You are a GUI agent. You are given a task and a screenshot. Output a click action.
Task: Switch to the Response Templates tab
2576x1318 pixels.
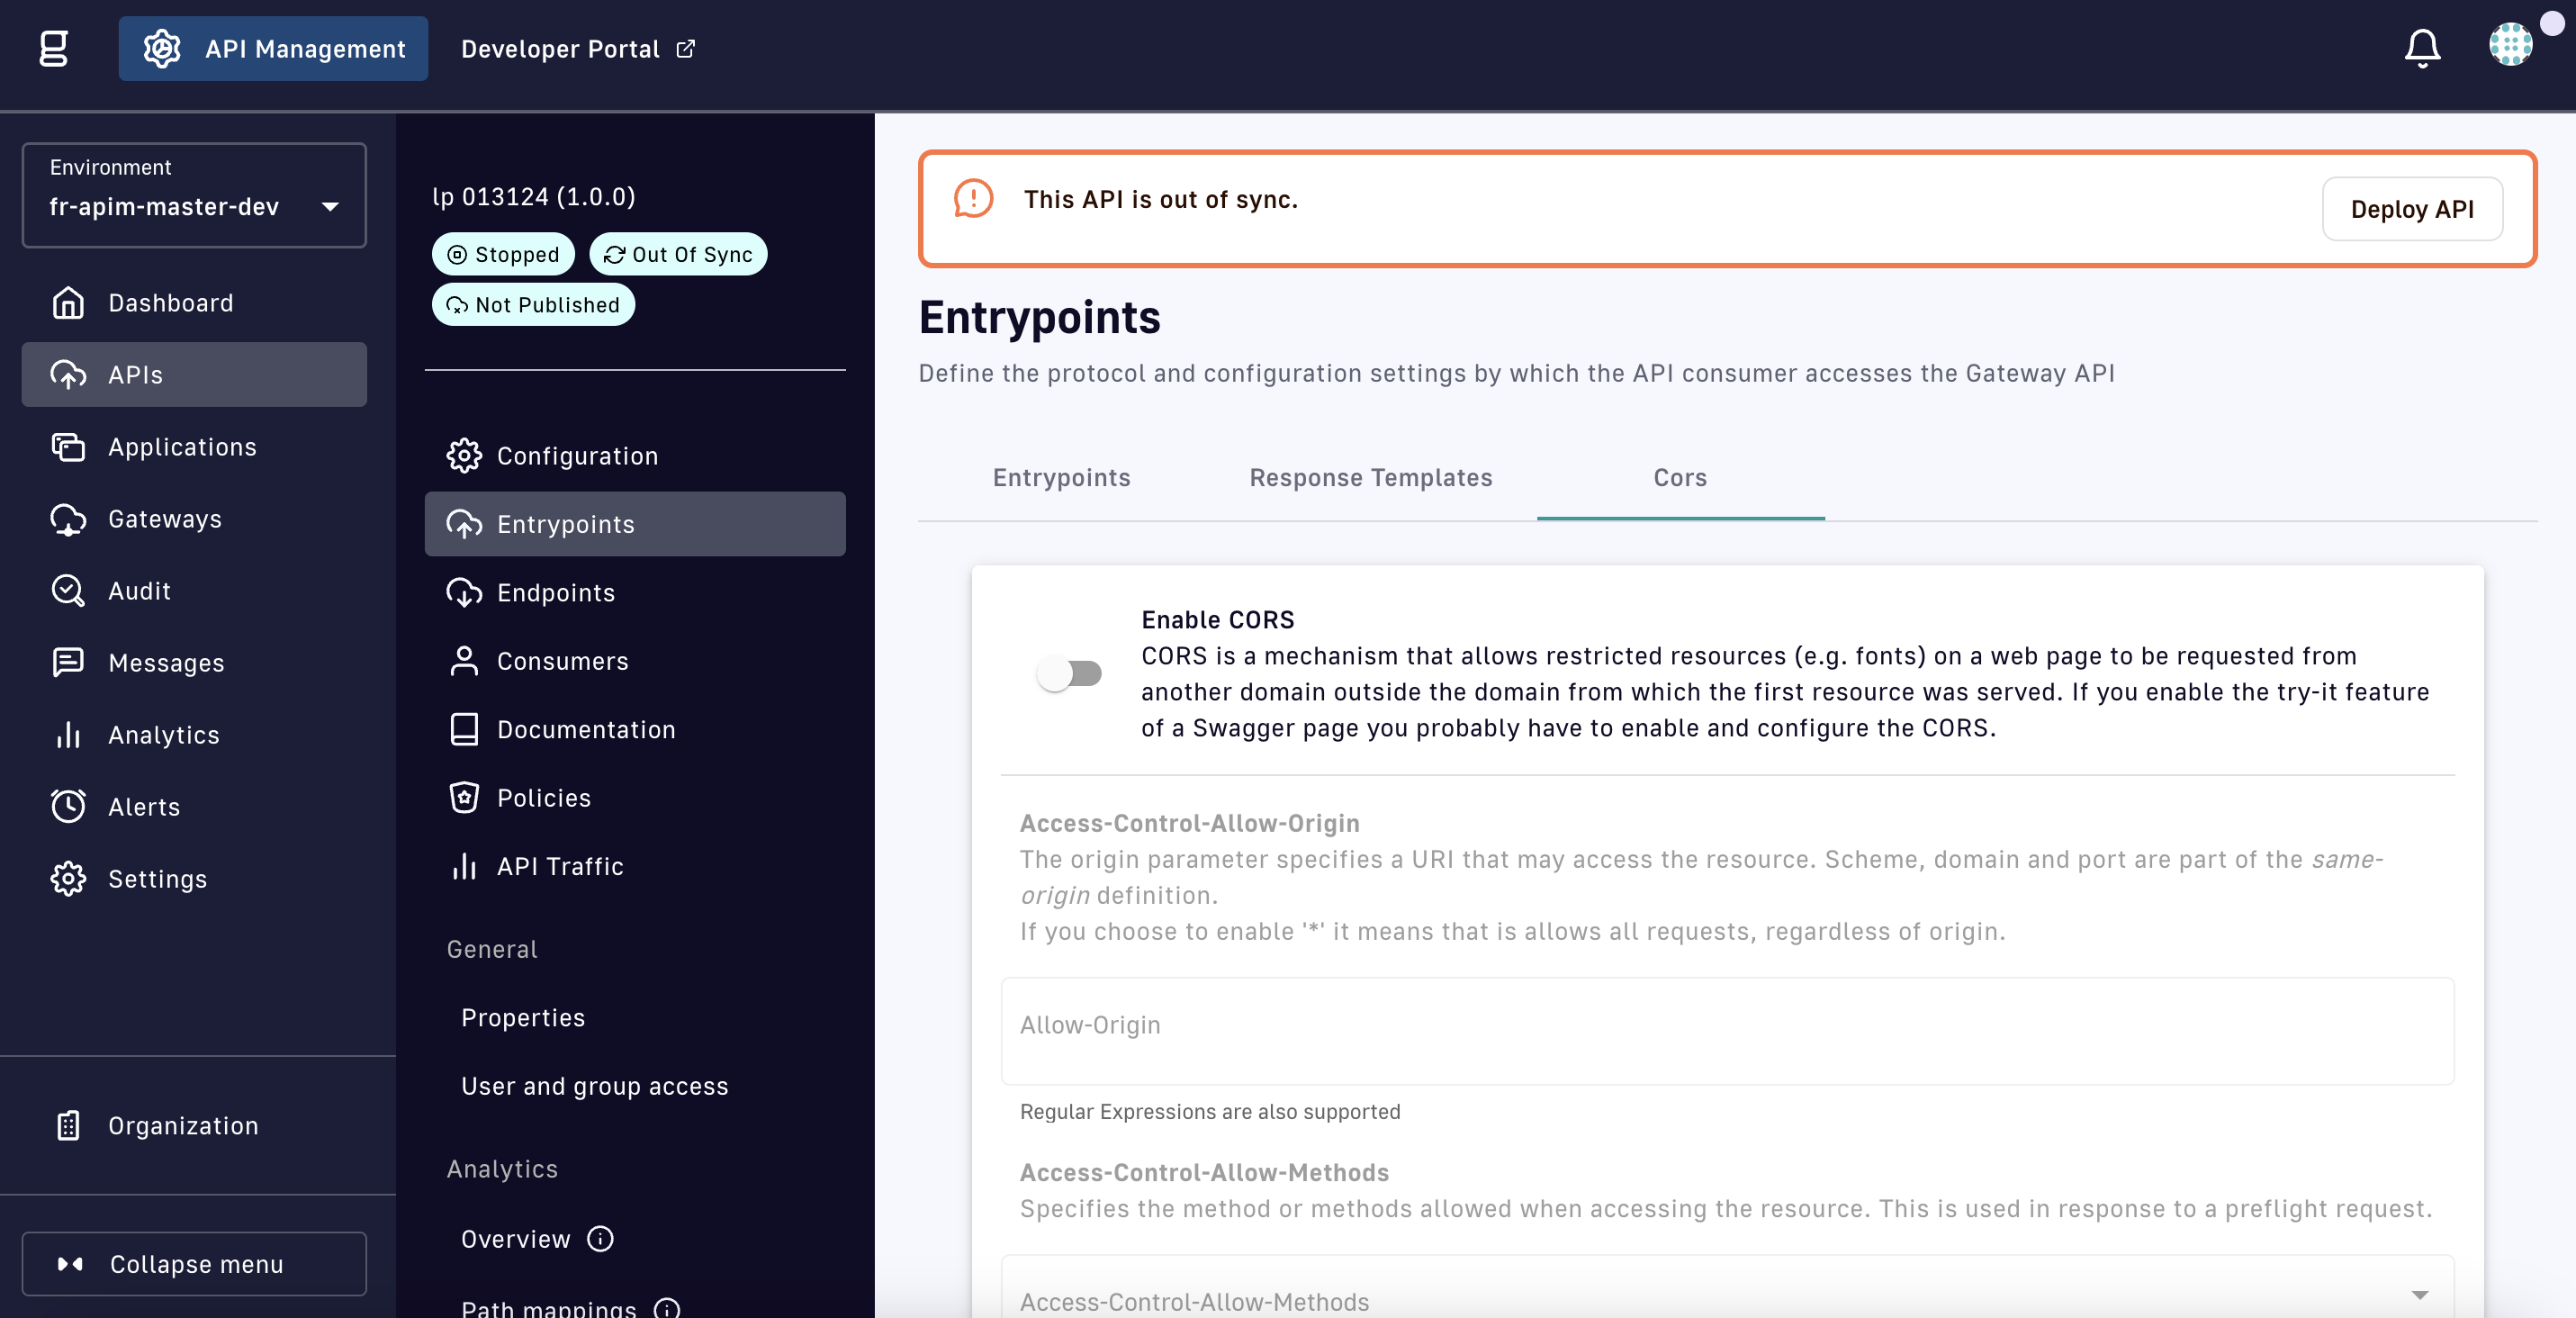coord(1370,478)
